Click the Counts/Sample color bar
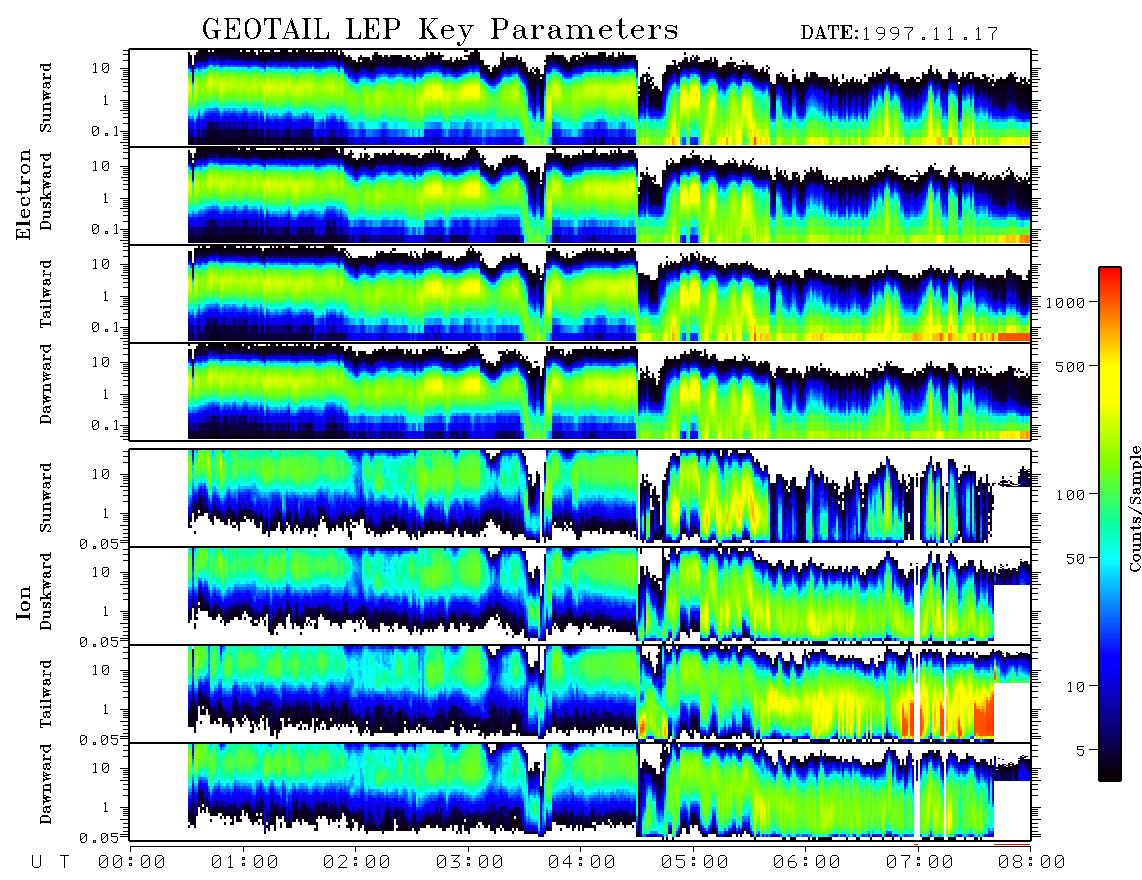Image resolution: width=1142 pixels, height=880 pixels. coord(1110,524)
